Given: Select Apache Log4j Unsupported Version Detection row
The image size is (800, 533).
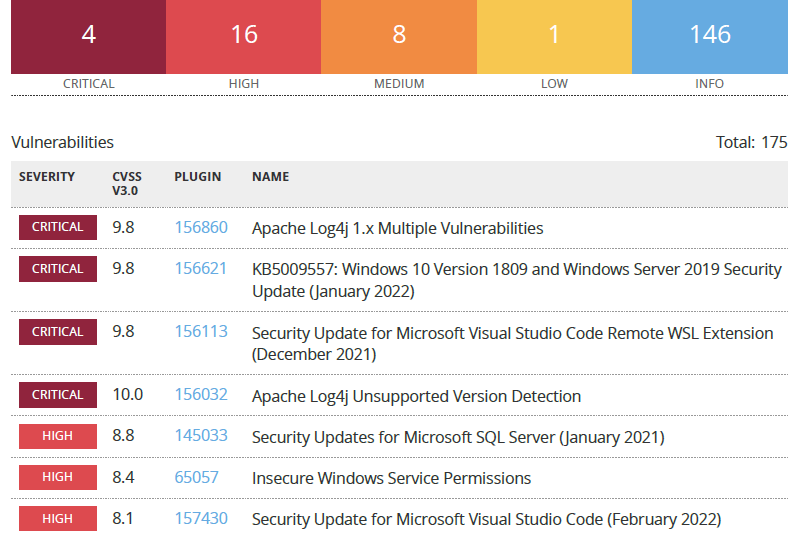Looking at the screenshot, I should (416, 396).
